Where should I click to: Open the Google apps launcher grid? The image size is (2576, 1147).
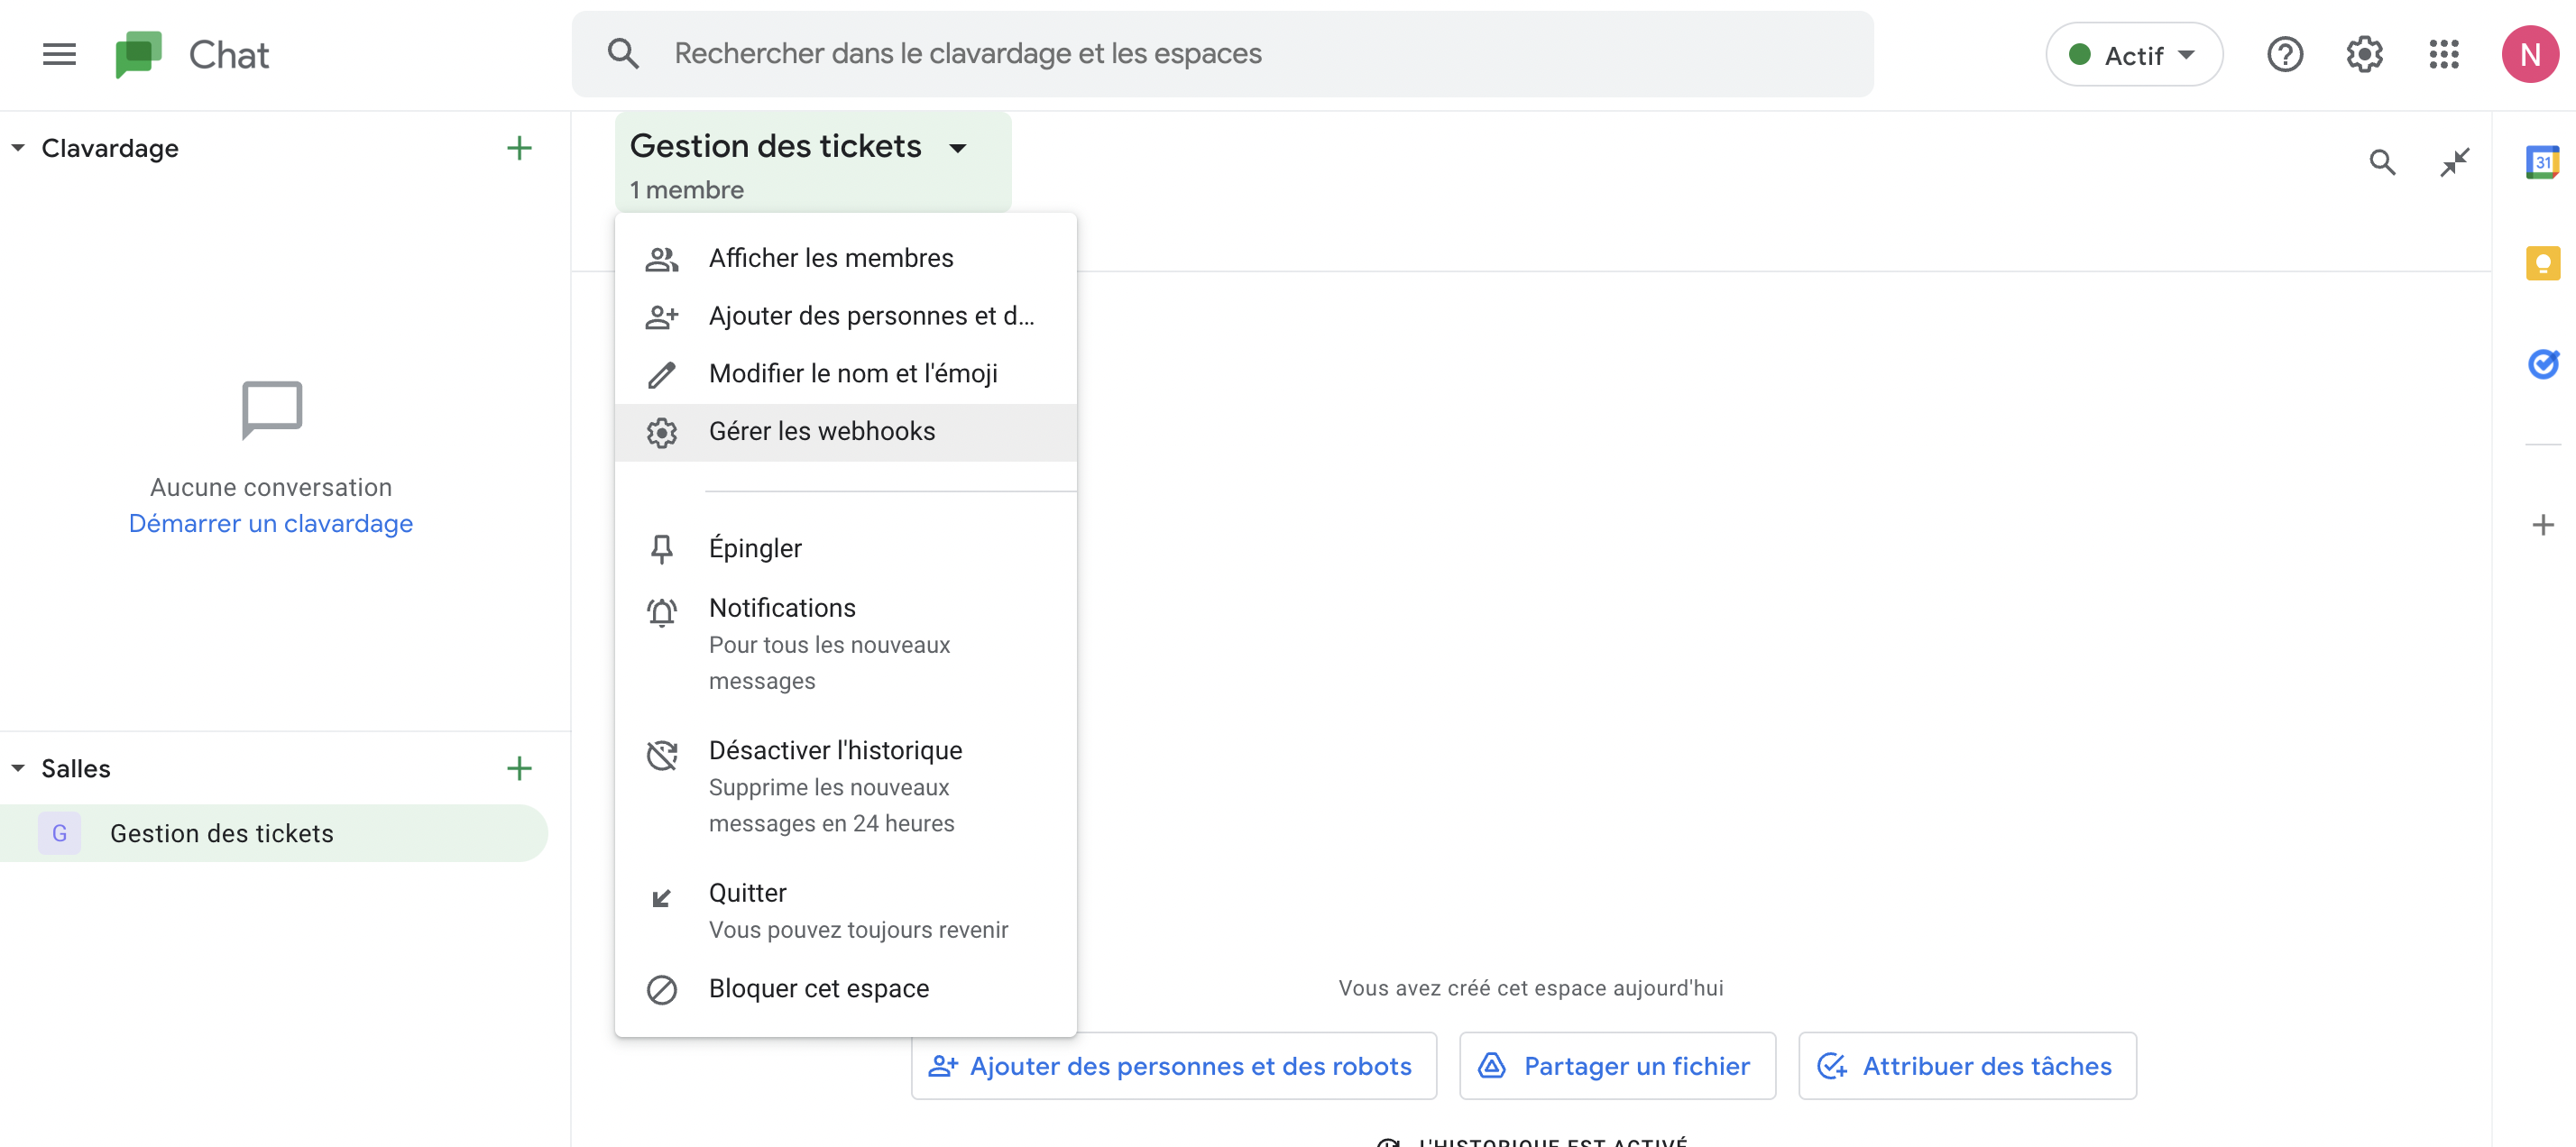pyautogui.click(x=2444, y=54)
